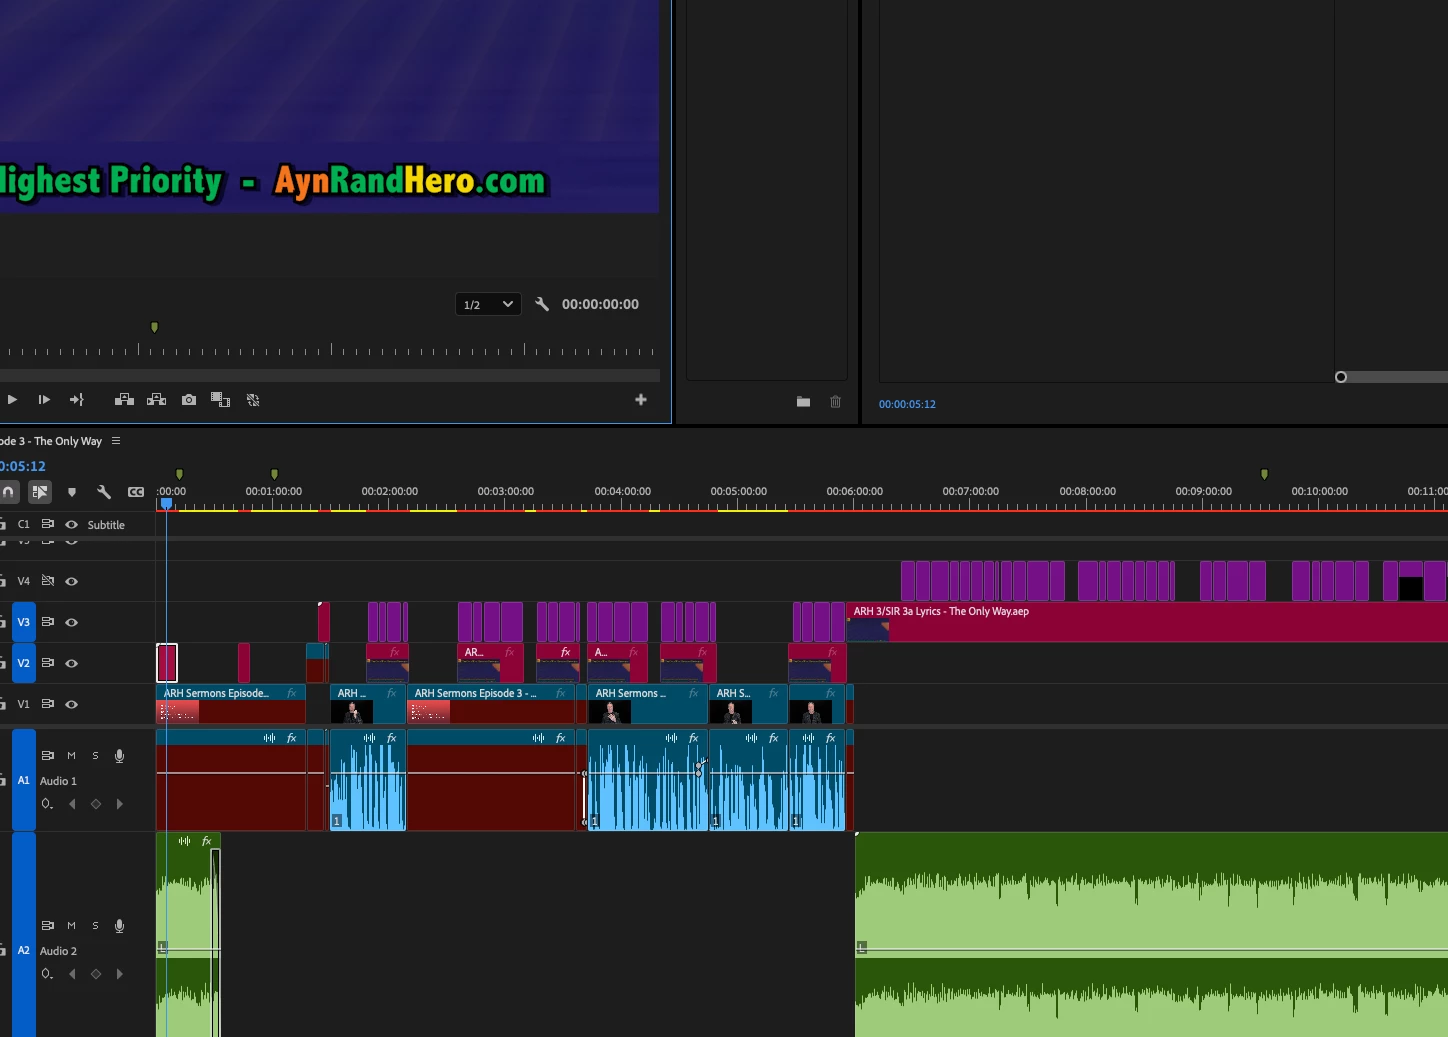Go to previous keyframe on Audio 1
The image size is (1448, 1037).
click(72, 804)
